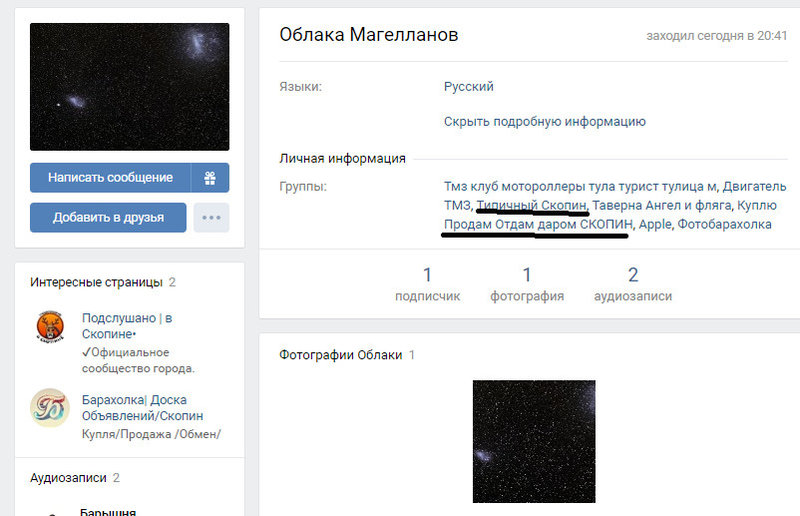View the 1 подписчик counter
Viewport: 800px width, 516px height.
[427, 284]
